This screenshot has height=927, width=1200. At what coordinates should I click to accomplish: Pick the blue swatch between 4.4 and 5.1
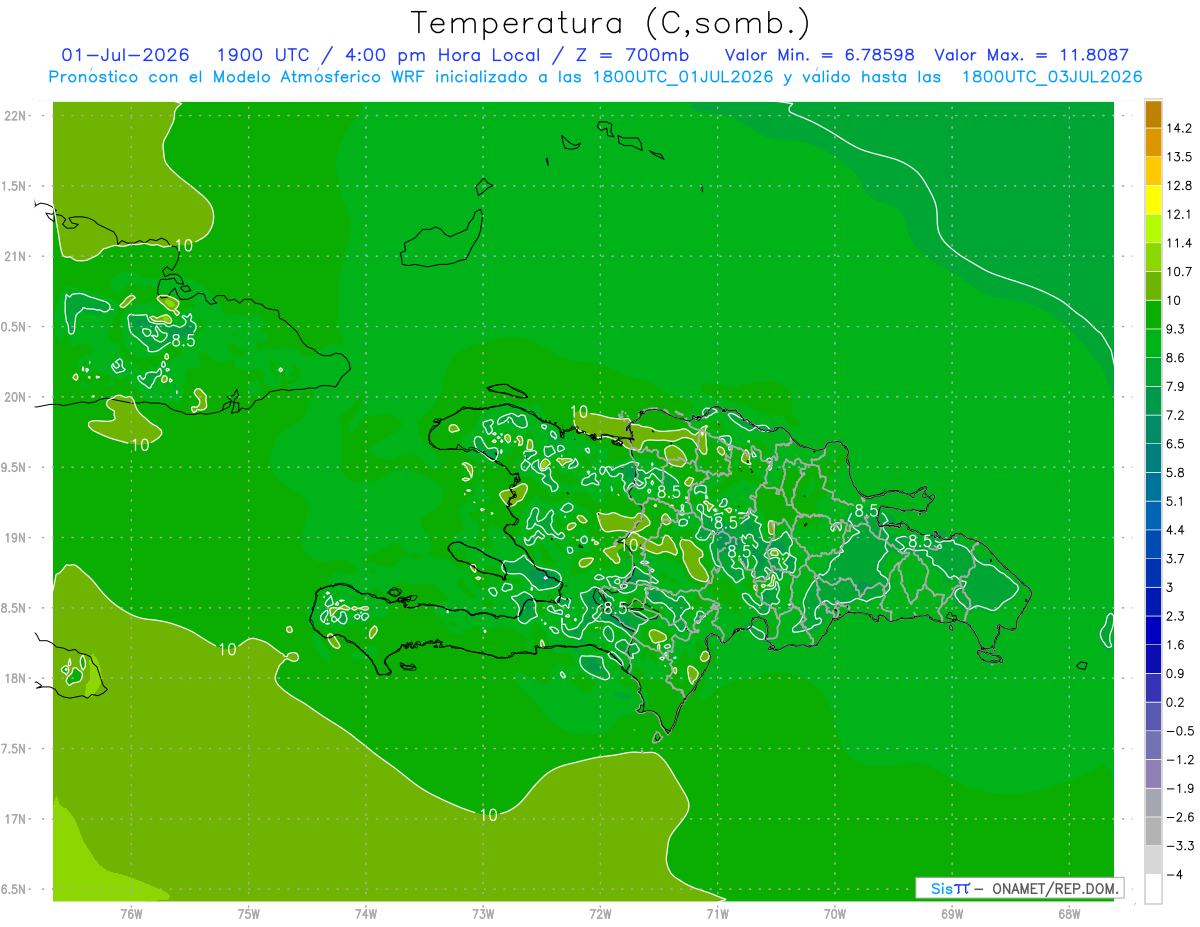(1153, 516)
